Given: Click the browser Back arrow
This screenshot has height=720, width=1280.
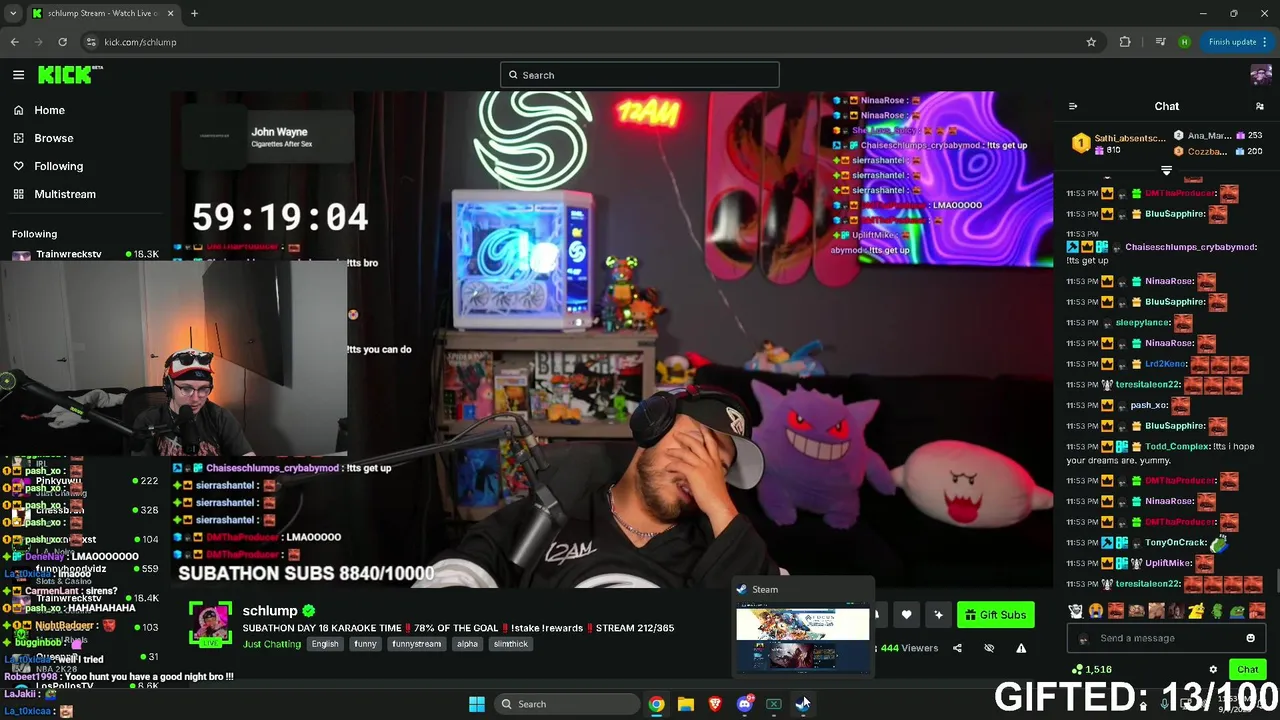Looking at the screenshot, I should coord(15,42).
